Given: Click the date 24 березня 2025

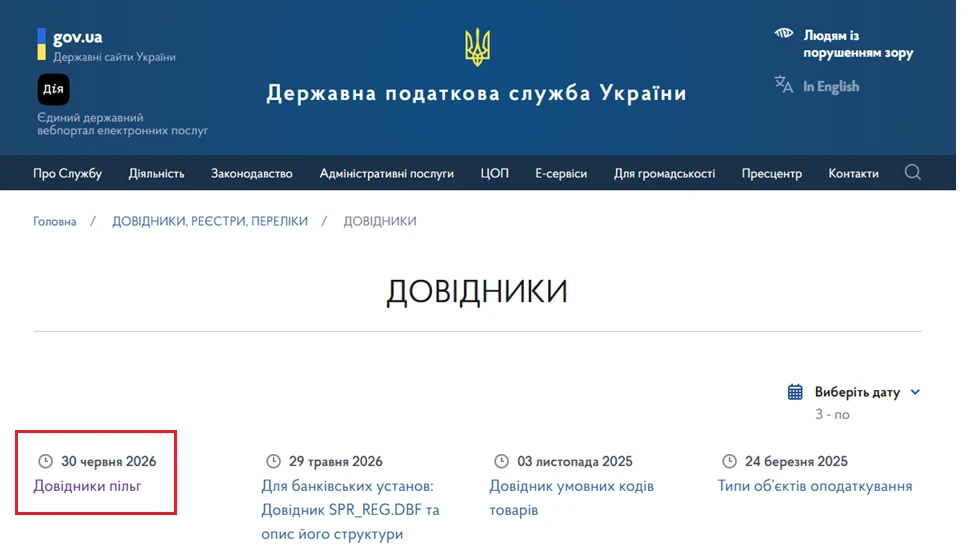Looking at the screenshot, I should (796, 461).
